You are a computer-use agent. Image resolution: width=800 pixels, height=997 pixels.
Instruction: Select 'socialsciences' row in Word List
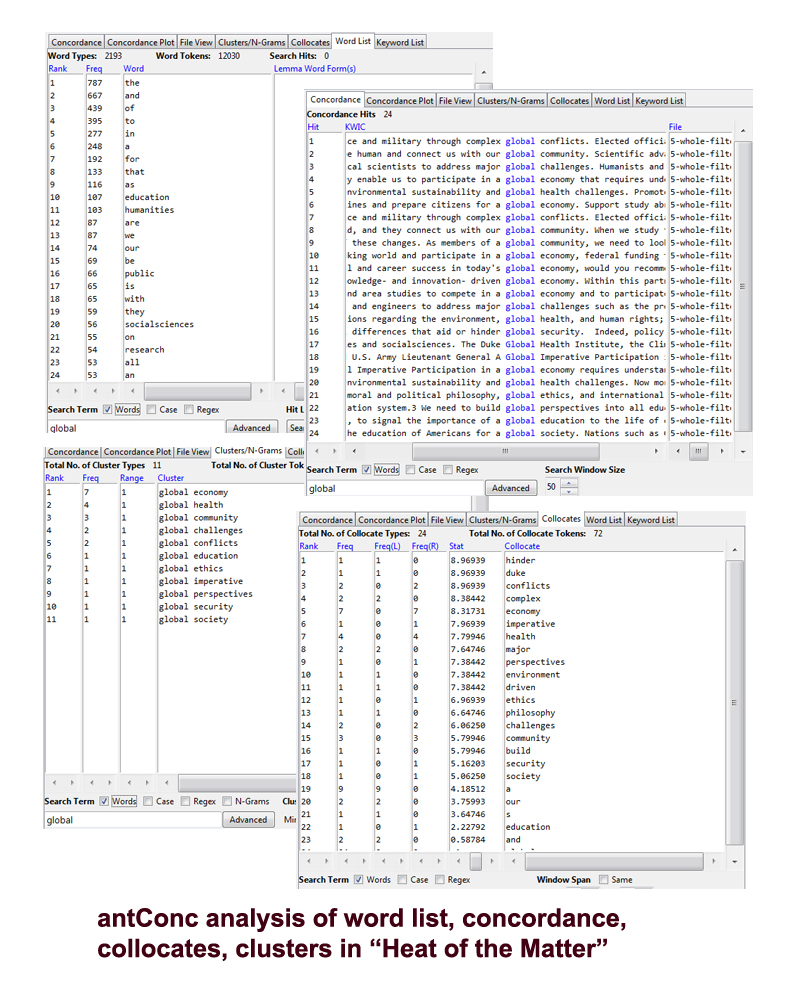pos(161,324)
